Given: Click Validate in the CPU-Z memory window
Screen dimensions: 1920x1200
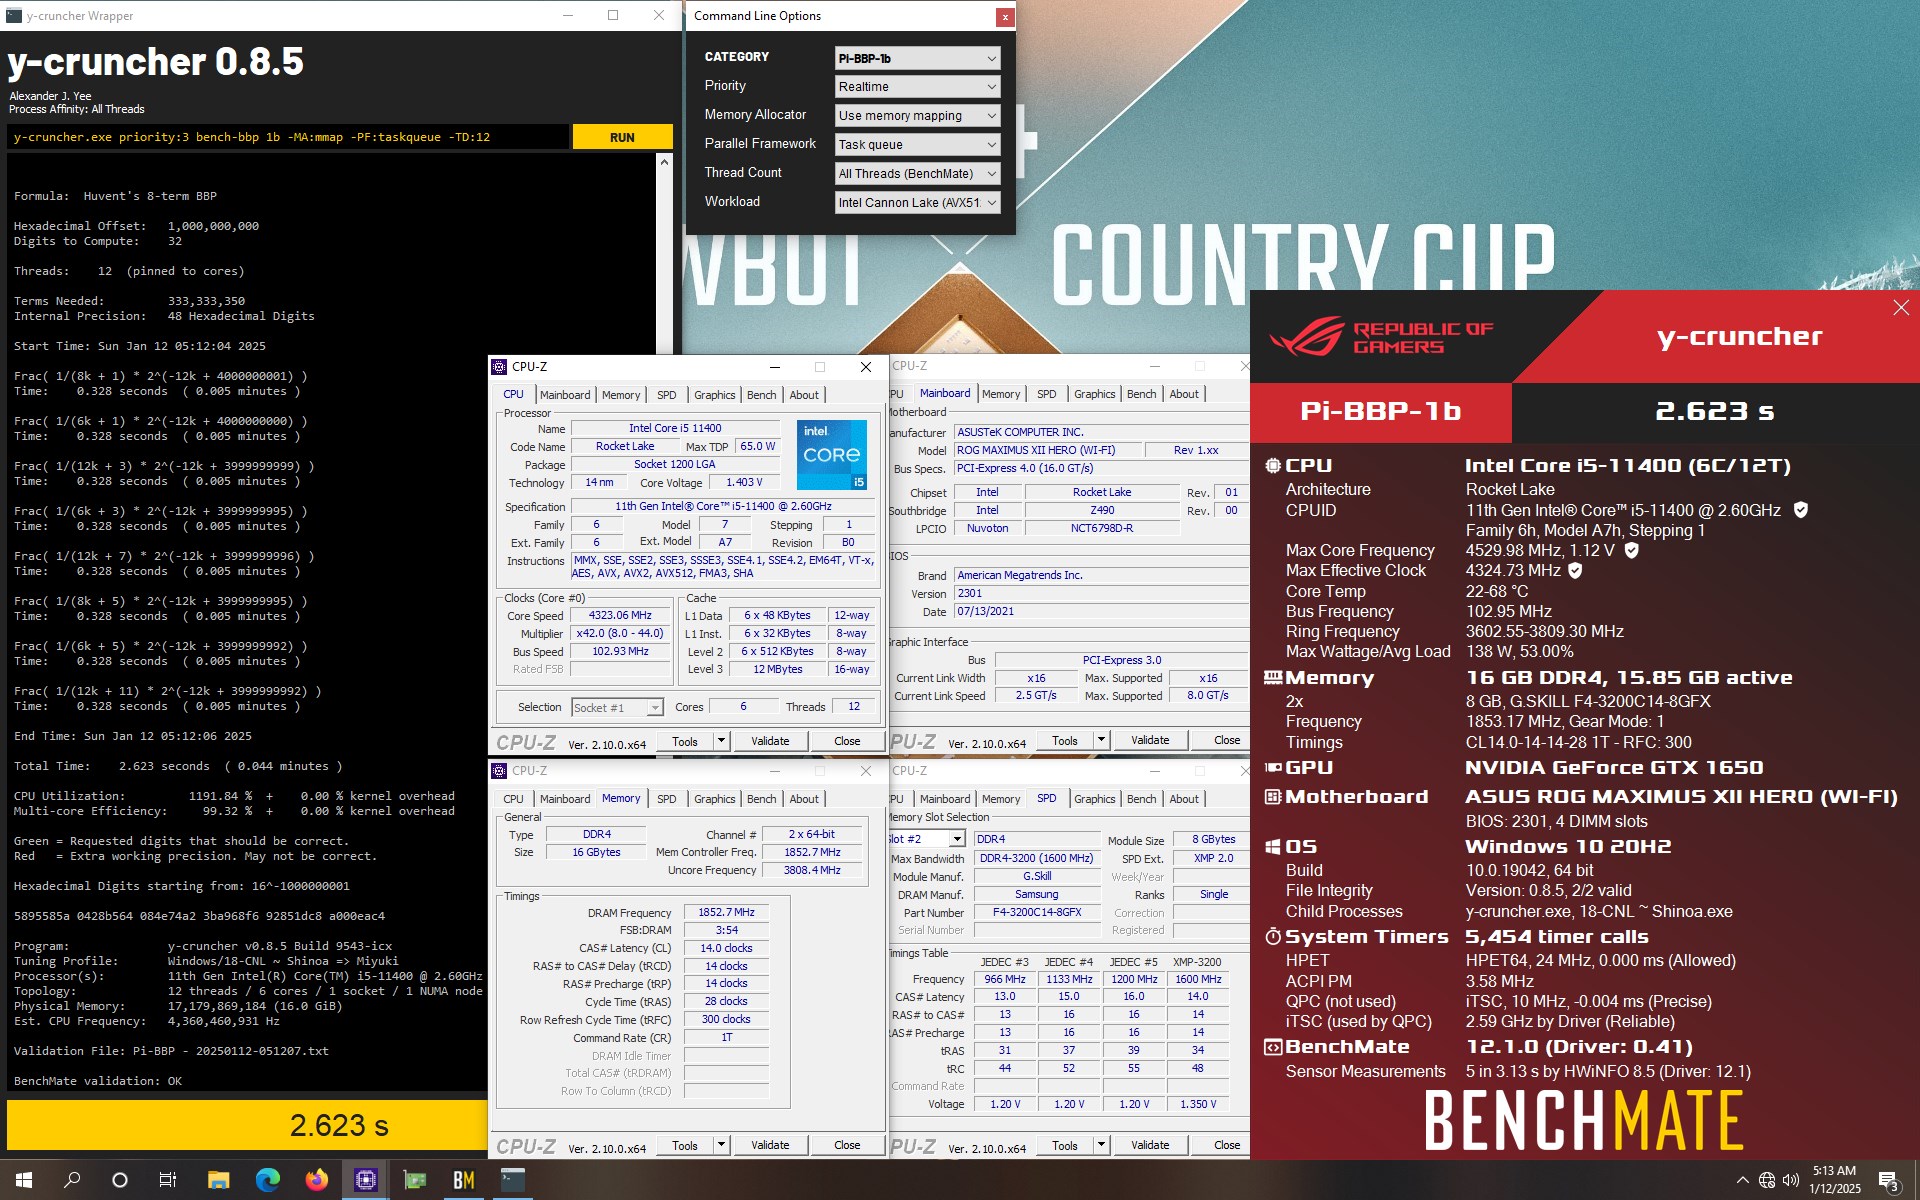Looking at the screenshot, I should click(770, 1146).
